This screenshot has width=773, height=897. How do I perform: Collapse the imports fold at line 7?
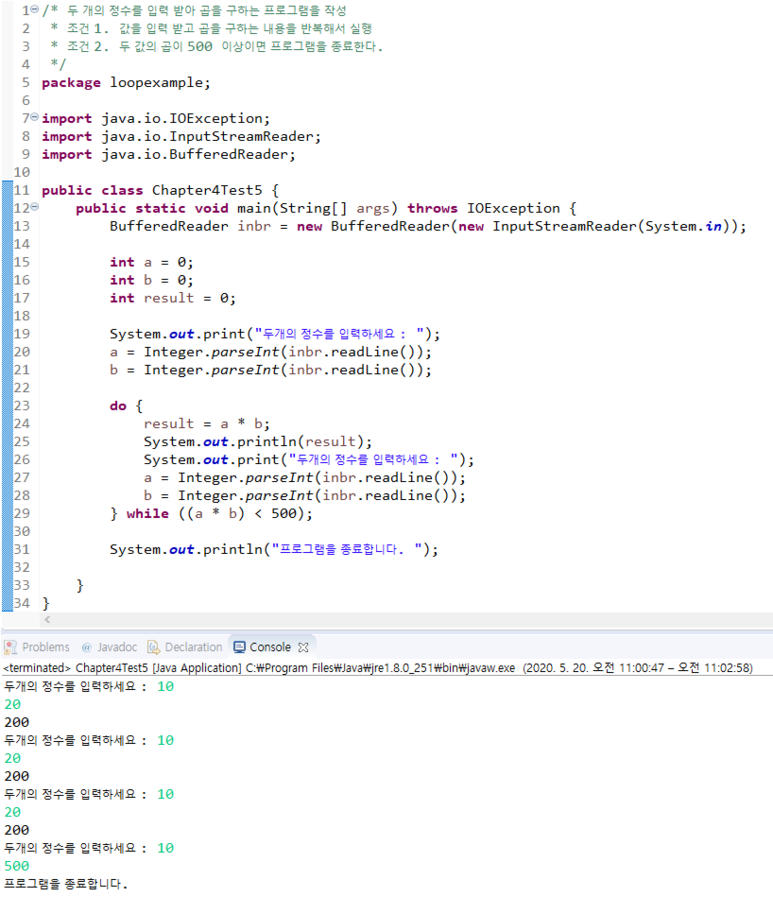[35, 117]
